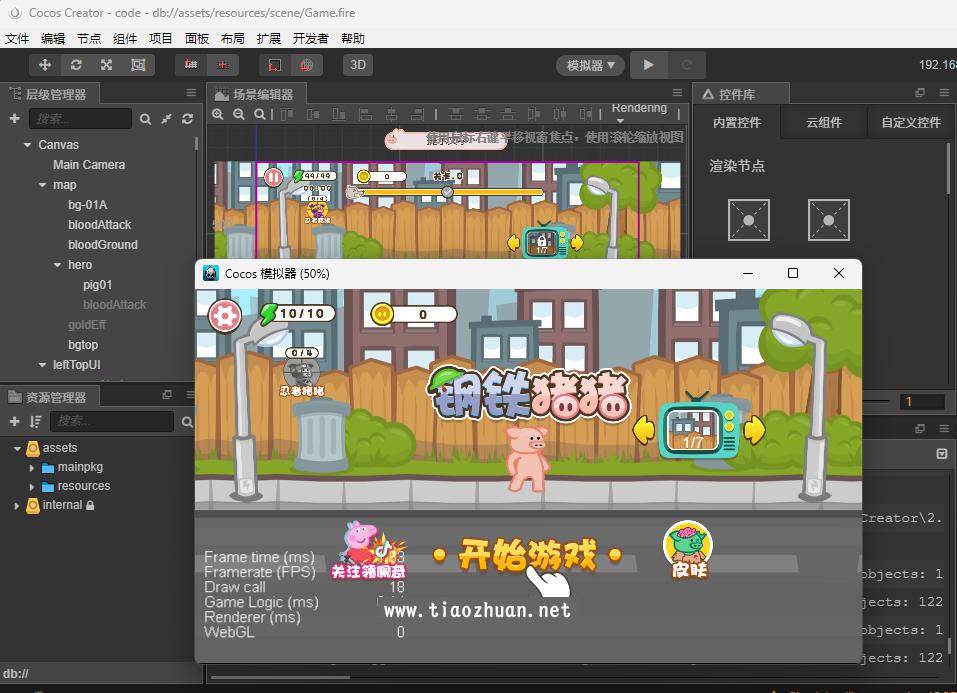Create a new asset with assets plus icon

click(15, 421)
